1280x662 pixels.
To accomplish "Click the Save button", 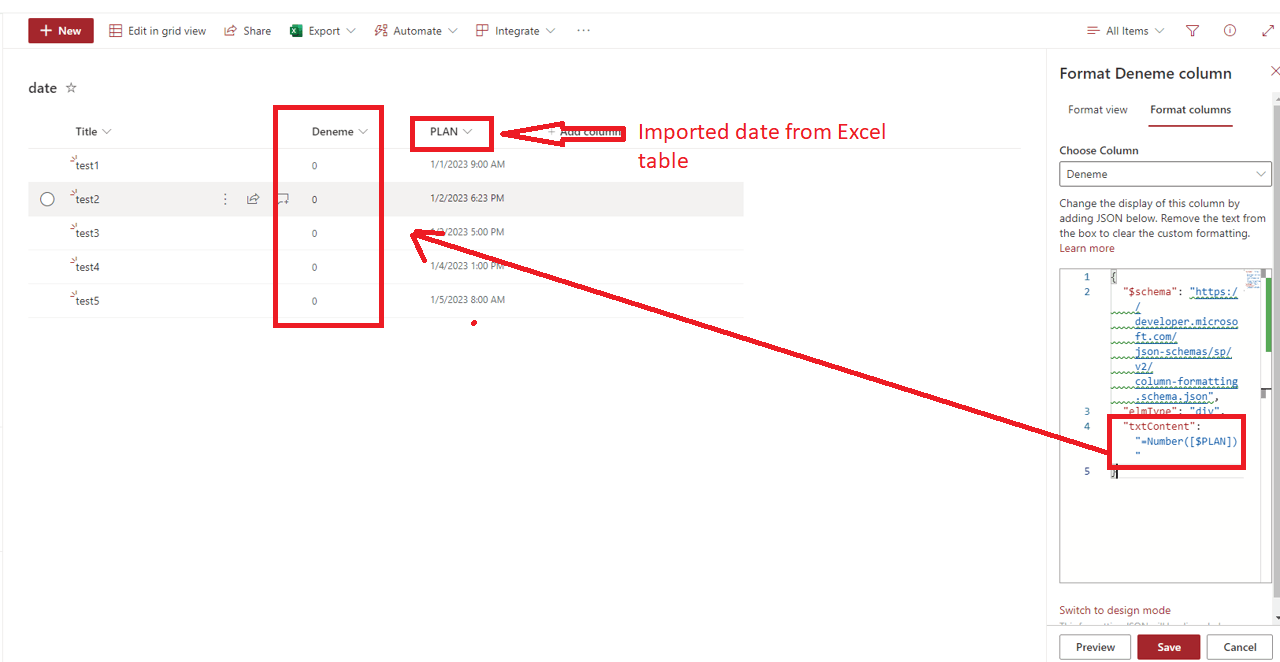I will click(1168, 647).
